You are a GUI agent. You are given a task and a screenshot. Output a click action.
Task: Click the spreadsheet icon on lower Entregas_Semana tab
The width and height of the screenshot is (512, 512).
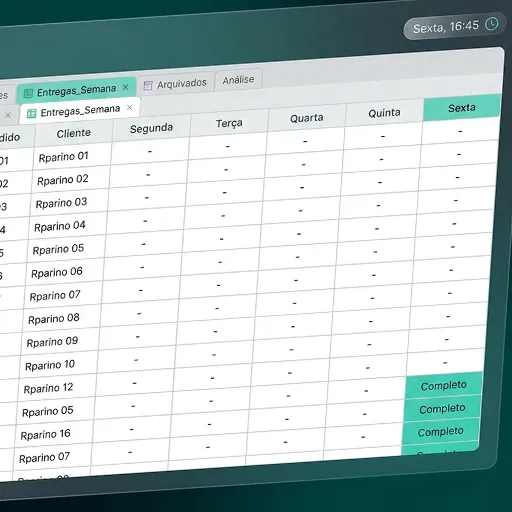pyautogui.click(x=31, y=114)
